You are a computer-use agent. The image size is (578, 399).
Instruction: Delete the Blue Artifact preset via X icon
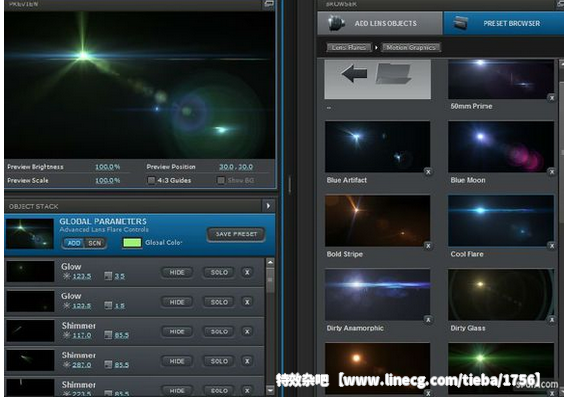[x=428, y=172]
